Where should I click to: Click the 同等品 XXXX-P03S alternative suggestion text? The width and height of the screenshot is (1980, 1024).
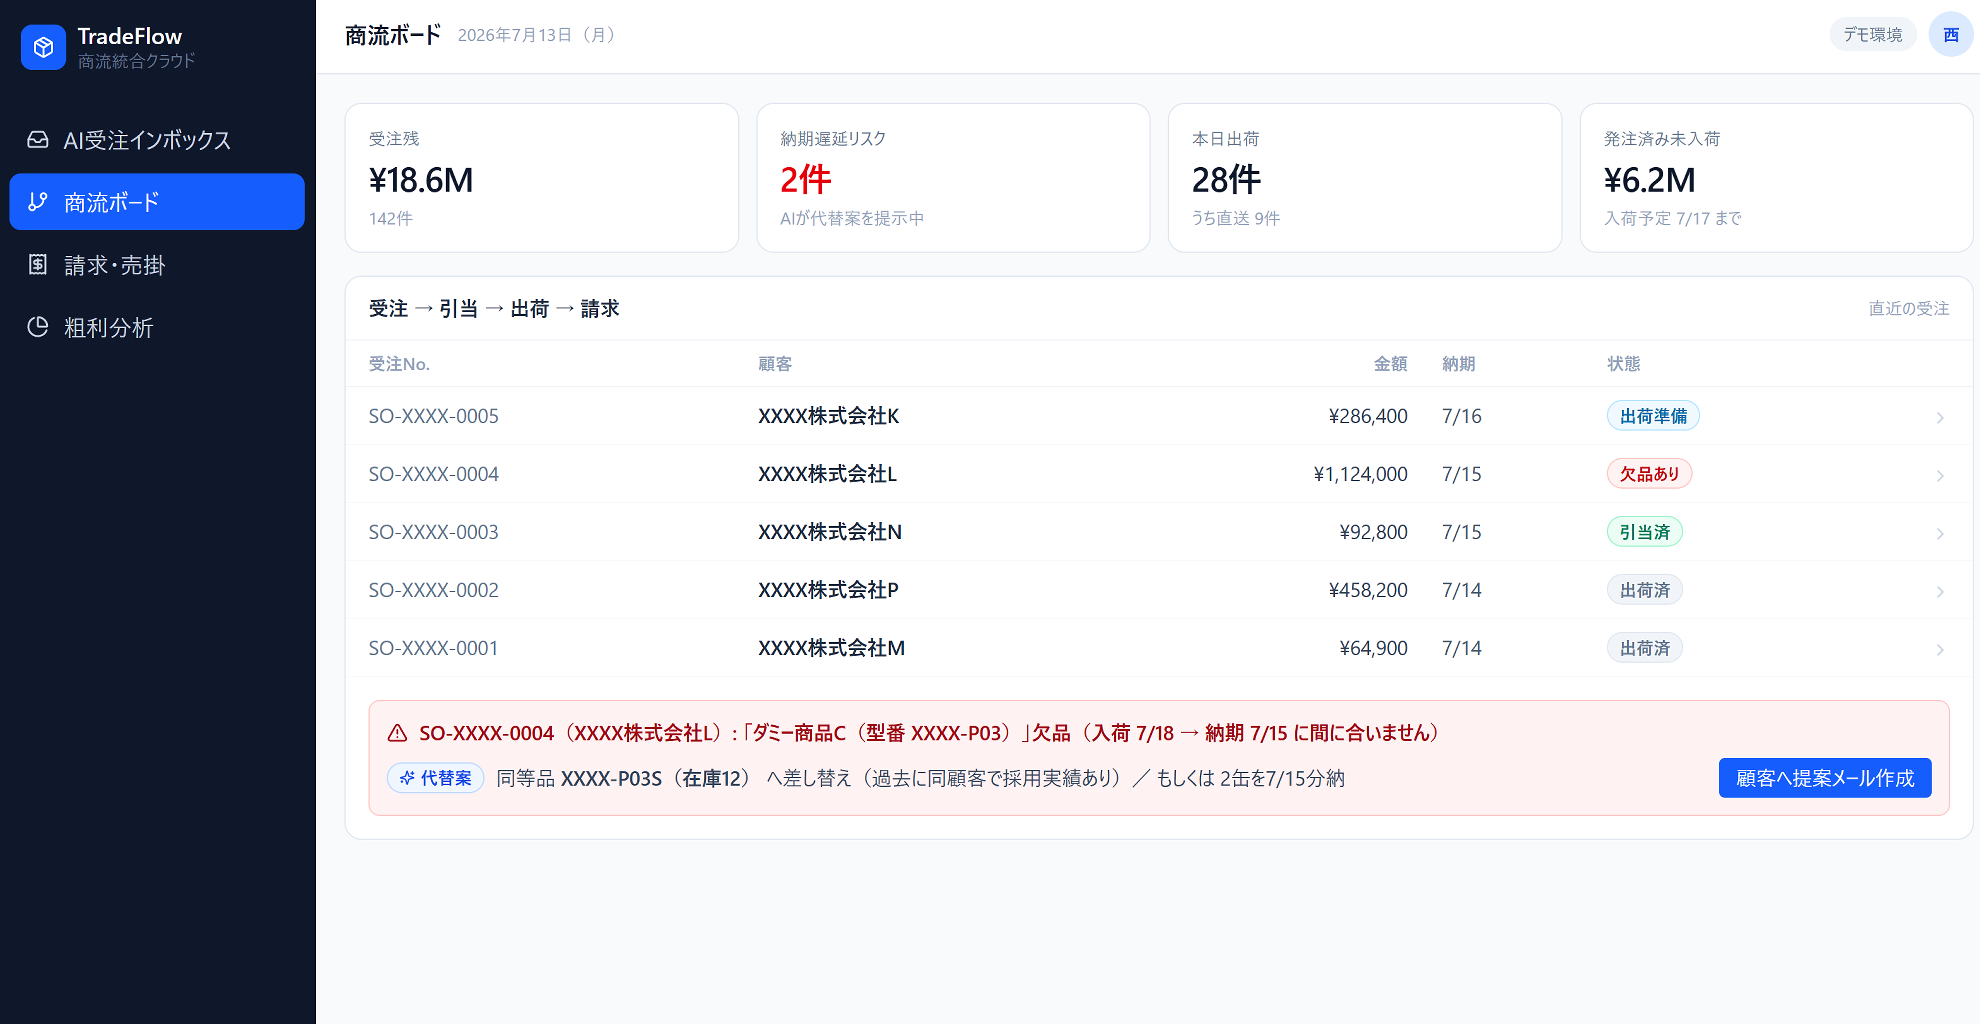pyautogui.click(x=920, y=778)
